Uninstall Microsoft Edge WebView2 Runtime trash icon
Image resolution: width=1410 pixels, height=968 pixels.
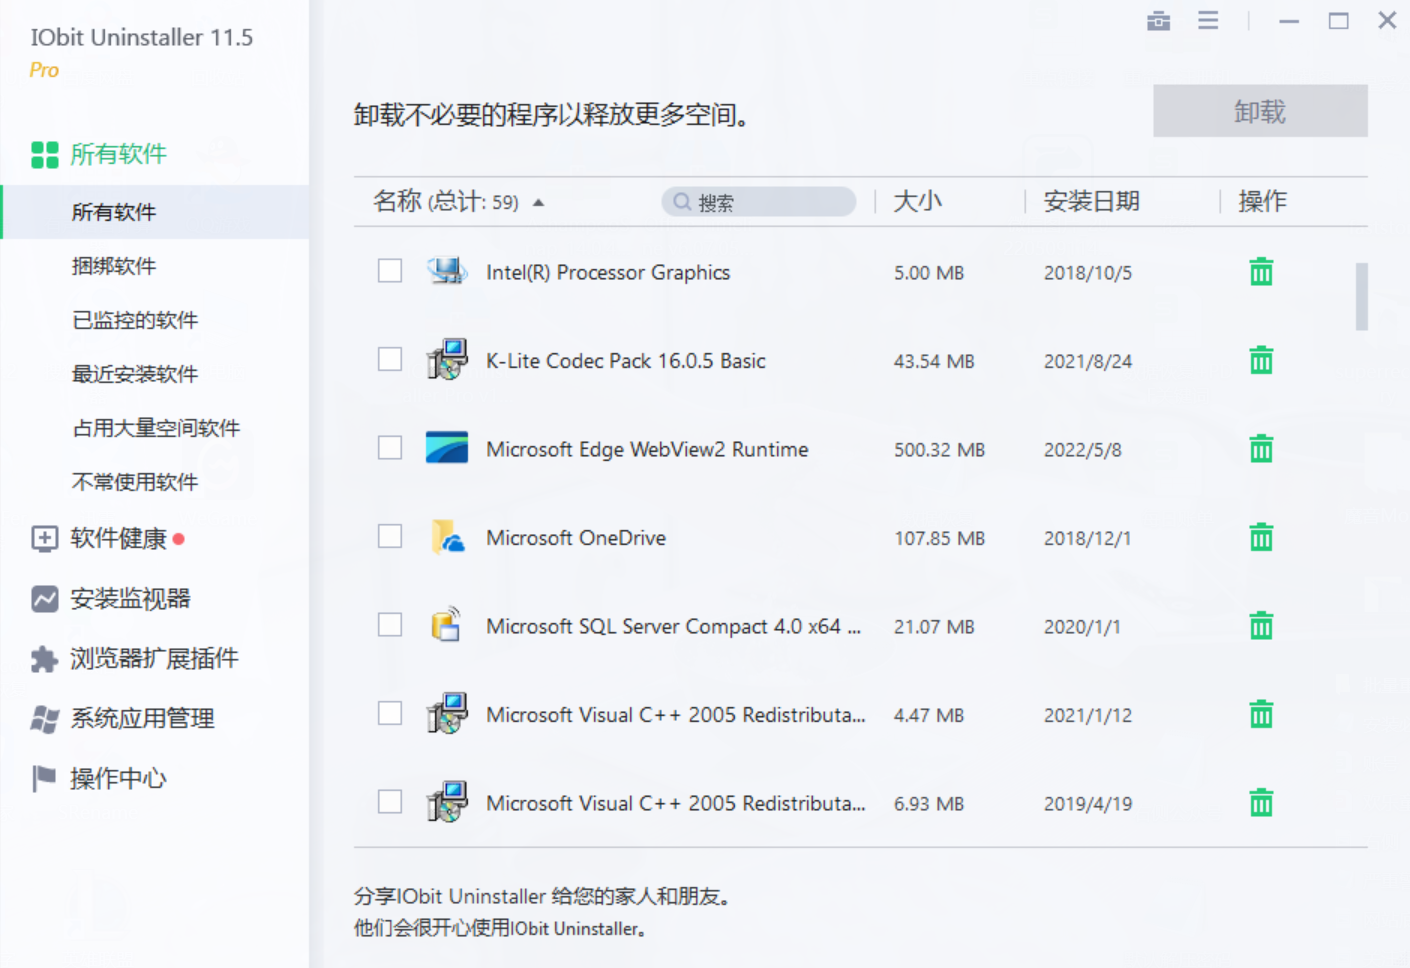pyautogui.click(x=1261, y=449)
